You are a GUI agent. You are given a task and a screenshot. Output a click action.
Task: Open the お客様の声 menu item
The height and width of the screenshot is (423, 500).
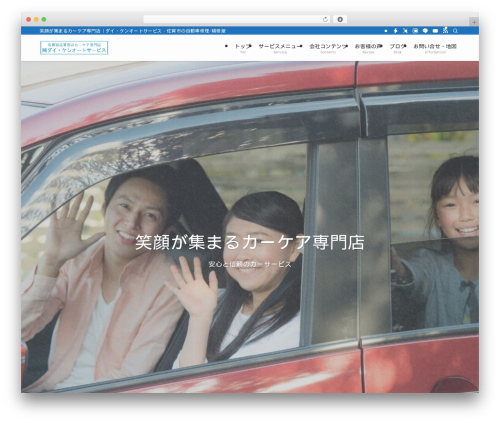click(x=368, y=48)
